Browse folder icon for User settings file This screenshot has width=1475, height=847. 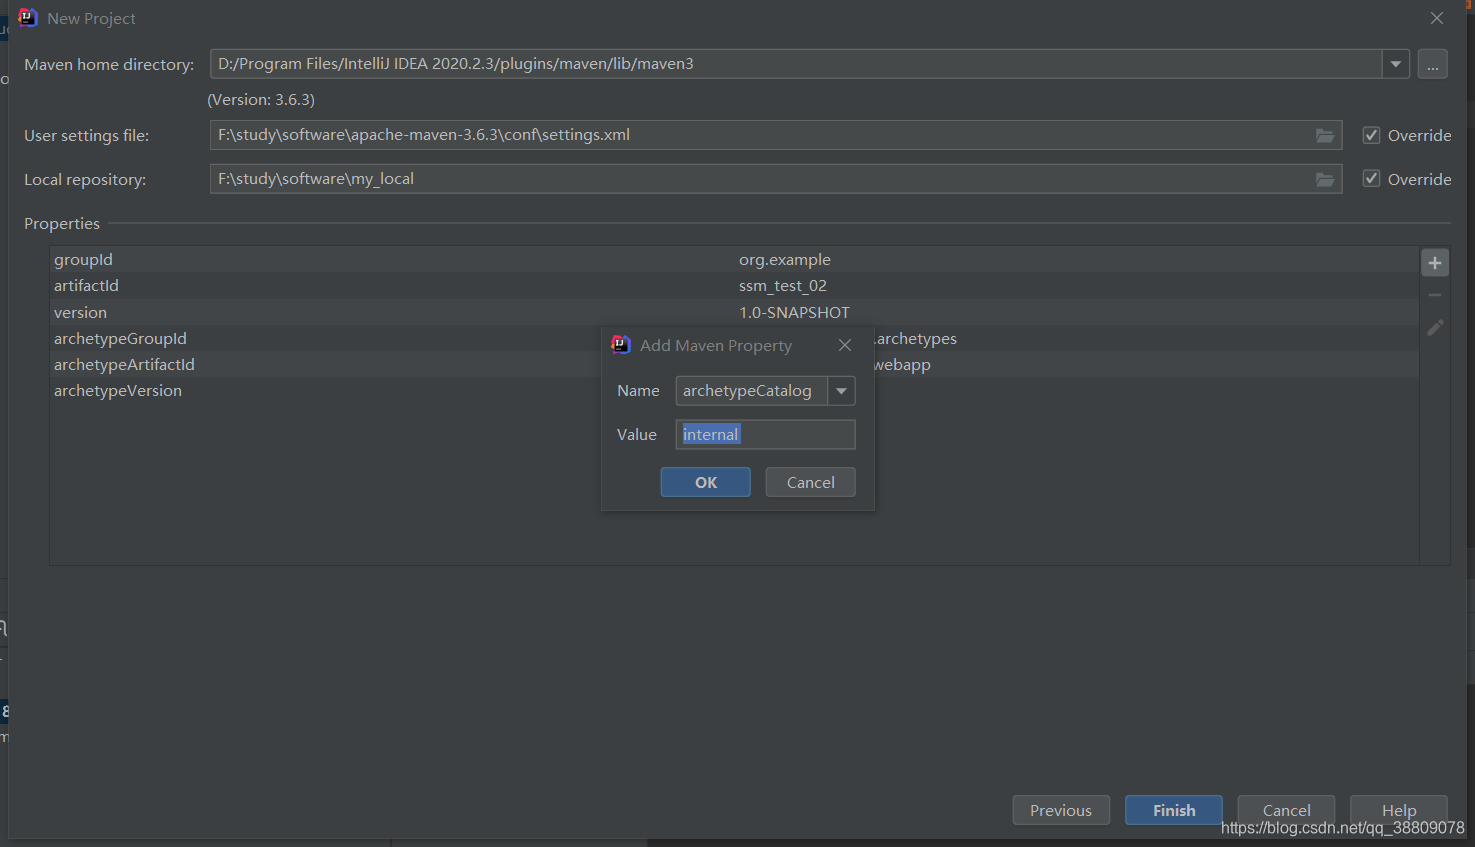[1325, 135]
